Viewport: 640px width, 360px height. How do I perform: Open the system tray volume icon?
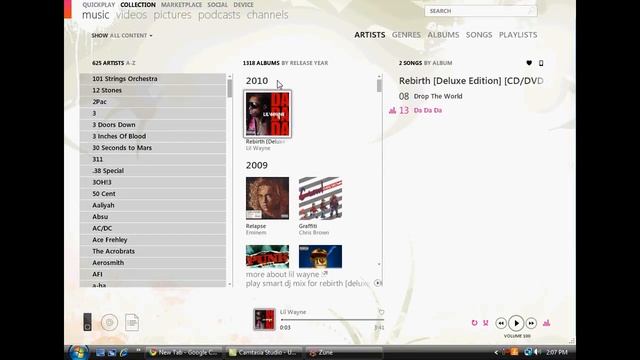[x=538, y=352]
